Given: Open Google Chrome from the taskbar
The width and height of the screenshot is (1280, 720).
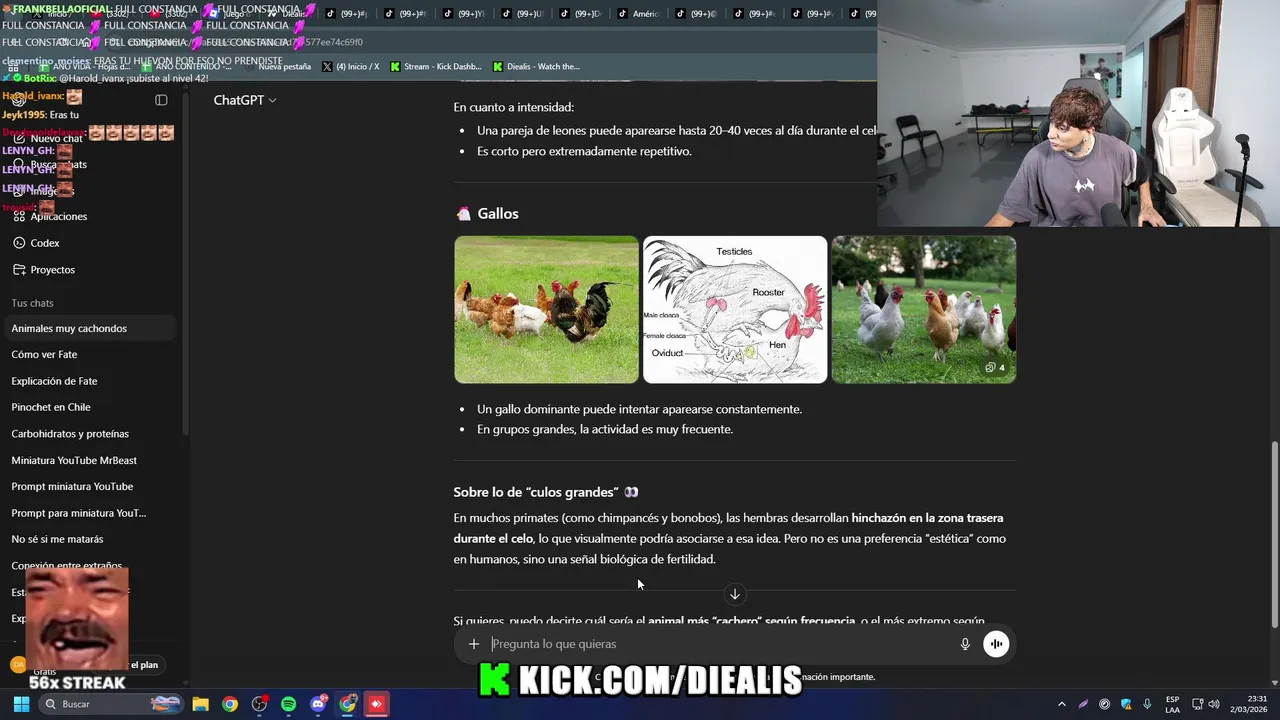Looking at the screenshot, I should coord(230,704).
